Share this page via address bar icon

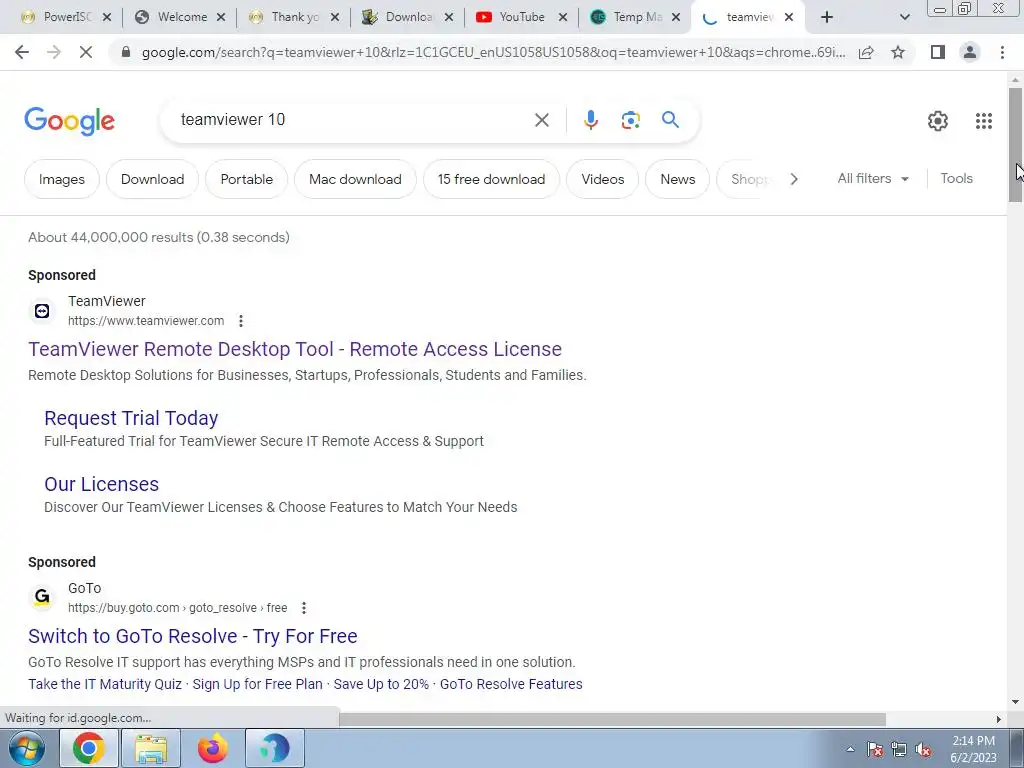tap(866, 52)
